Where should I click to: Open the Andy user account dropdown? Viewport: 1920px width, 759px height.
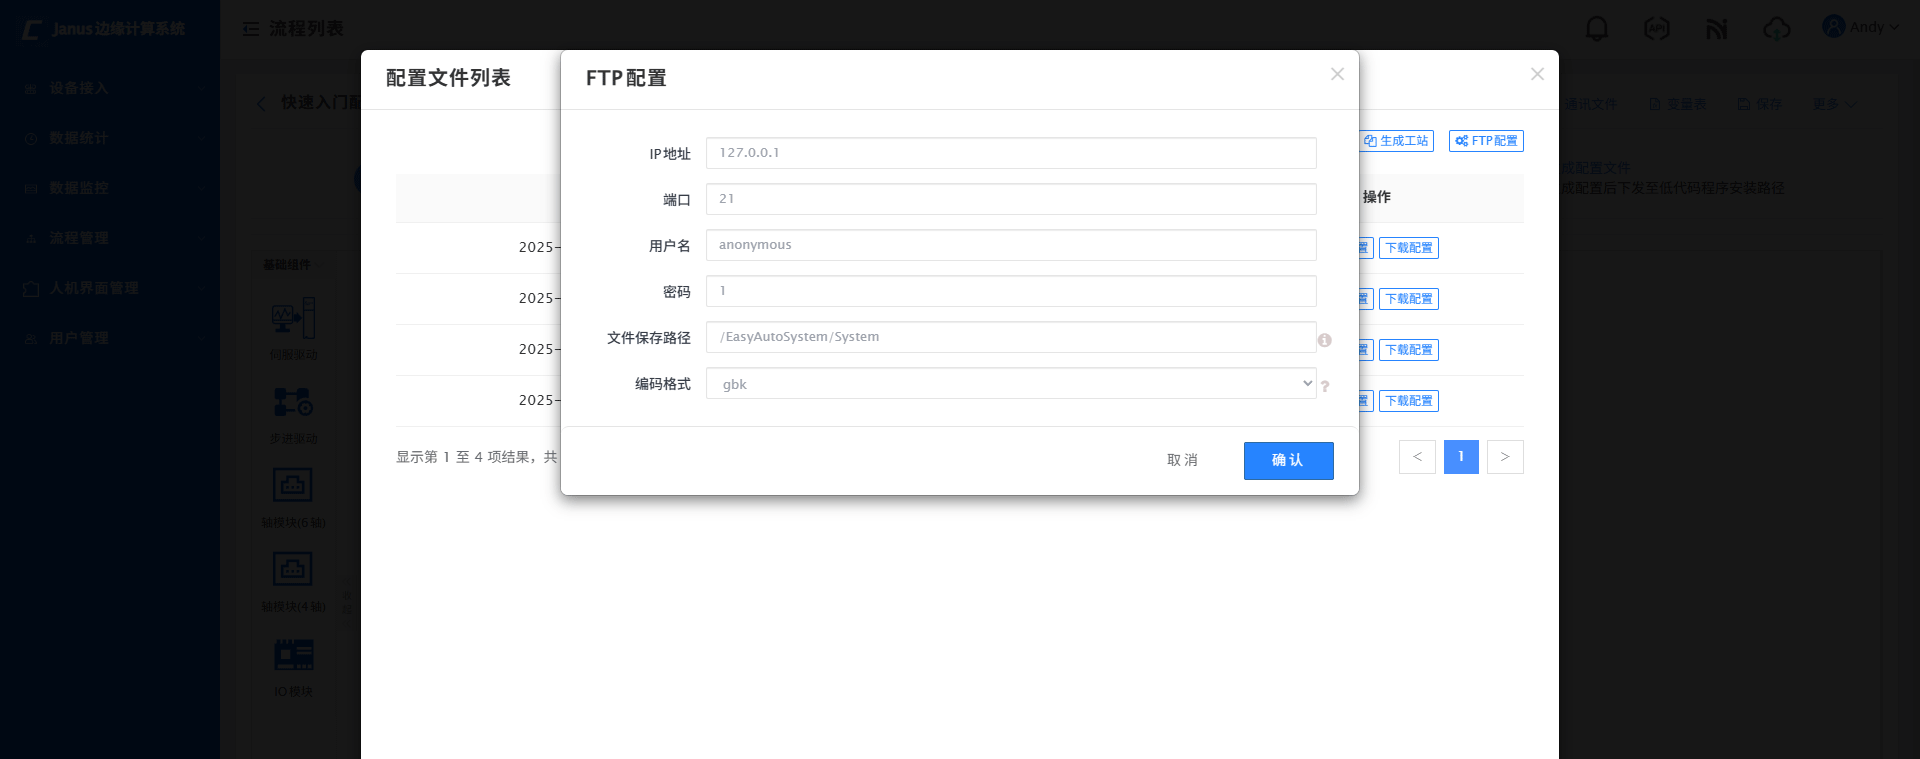point(1860,27)
